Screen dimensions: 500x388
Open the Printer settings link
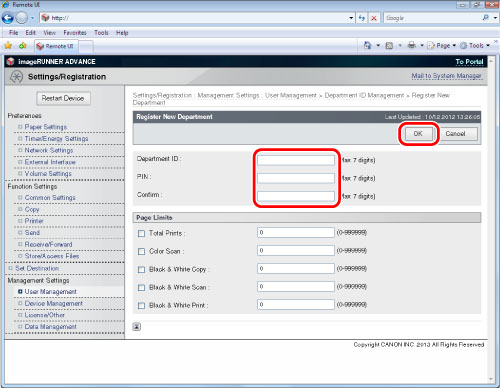click(34, 221)
